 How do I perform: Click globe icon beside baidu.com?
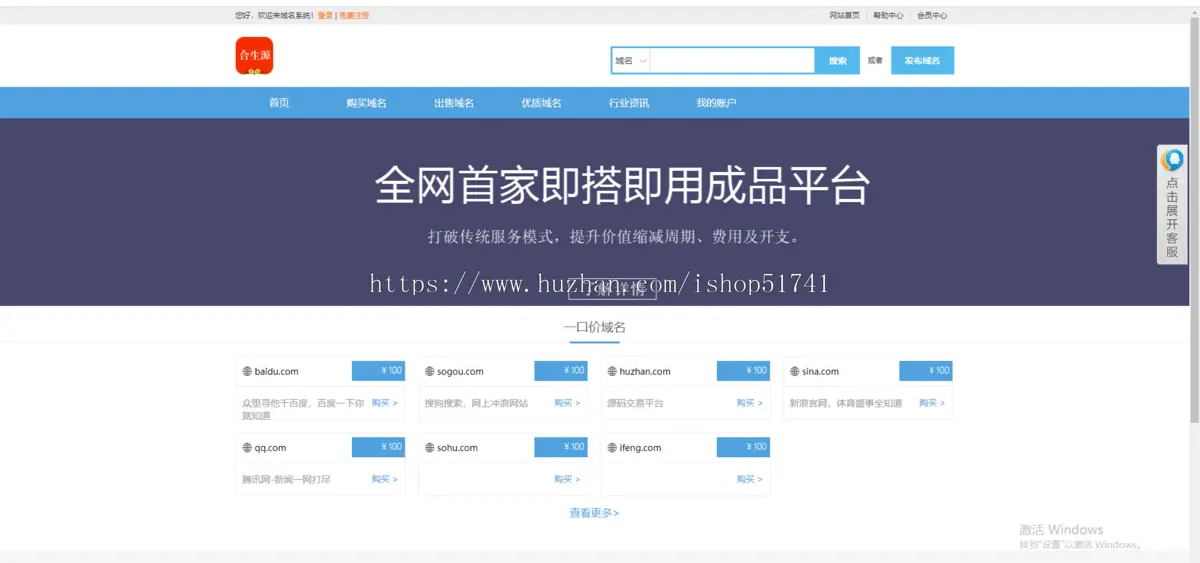tap(247, 371)
